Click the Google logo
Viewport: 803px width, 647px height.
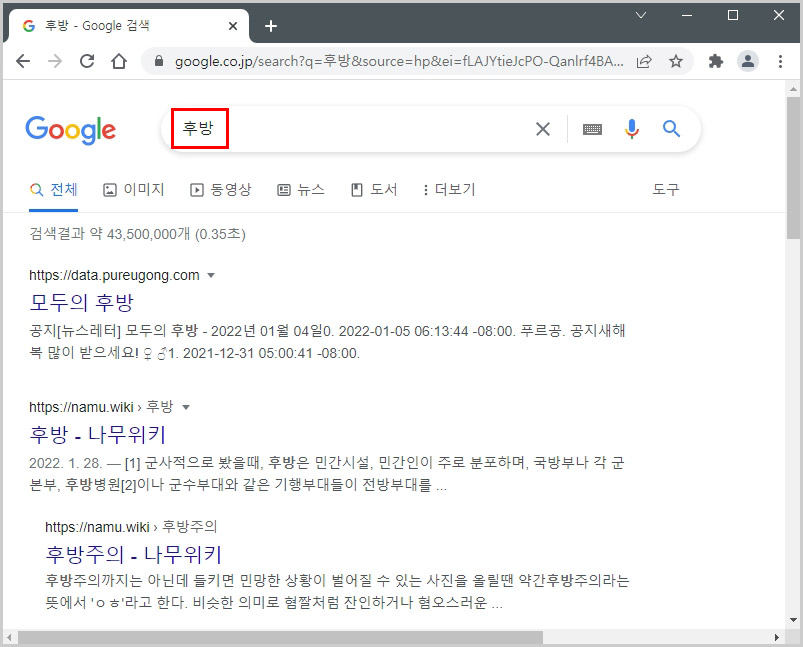[x=71, y=130]
